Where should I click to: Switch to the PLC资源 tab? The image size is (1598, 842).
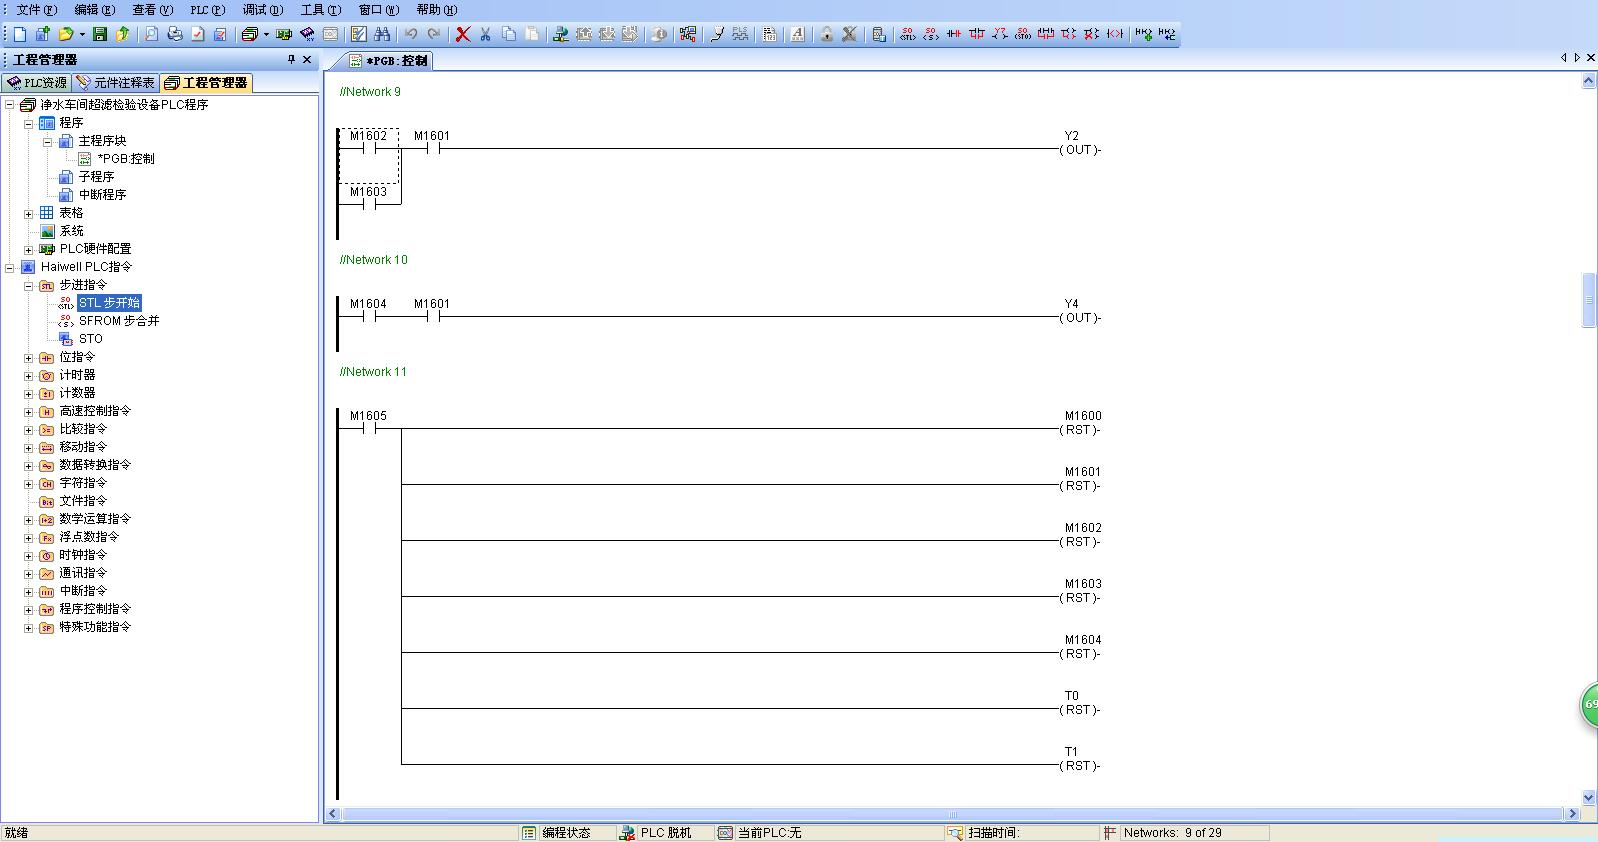tap(37, 83)
